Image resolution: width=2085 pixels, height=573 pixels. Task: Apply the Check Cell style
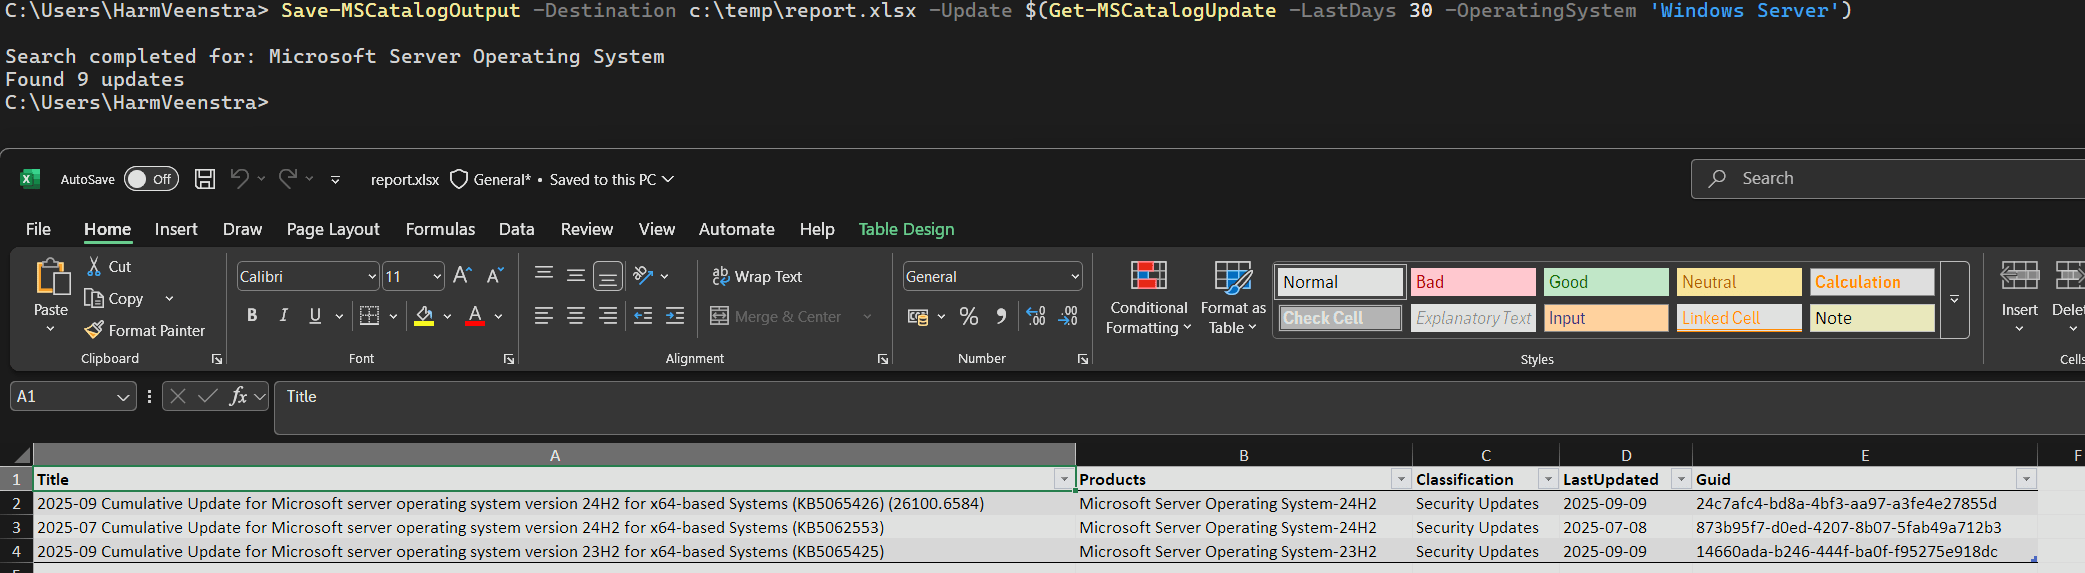1340,318
